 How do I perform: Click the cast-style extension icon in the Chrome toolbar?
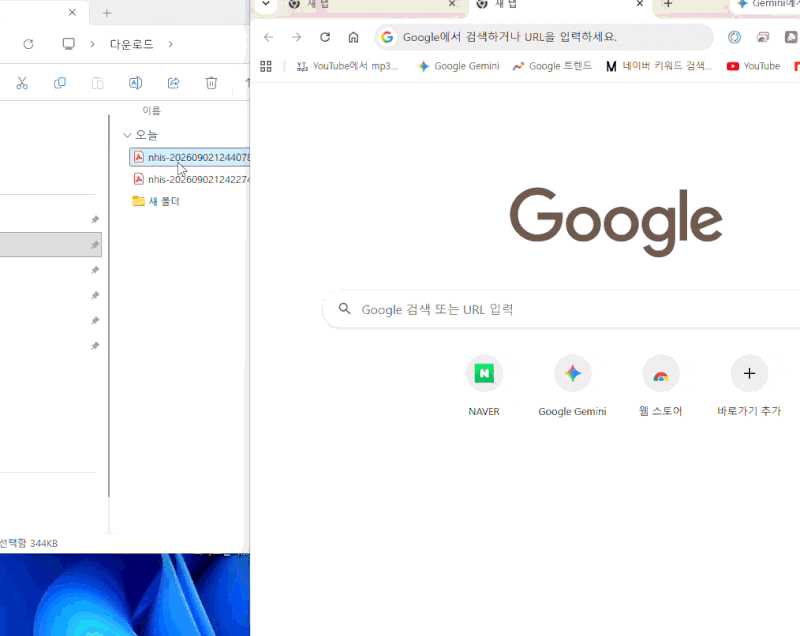point(763,37)
